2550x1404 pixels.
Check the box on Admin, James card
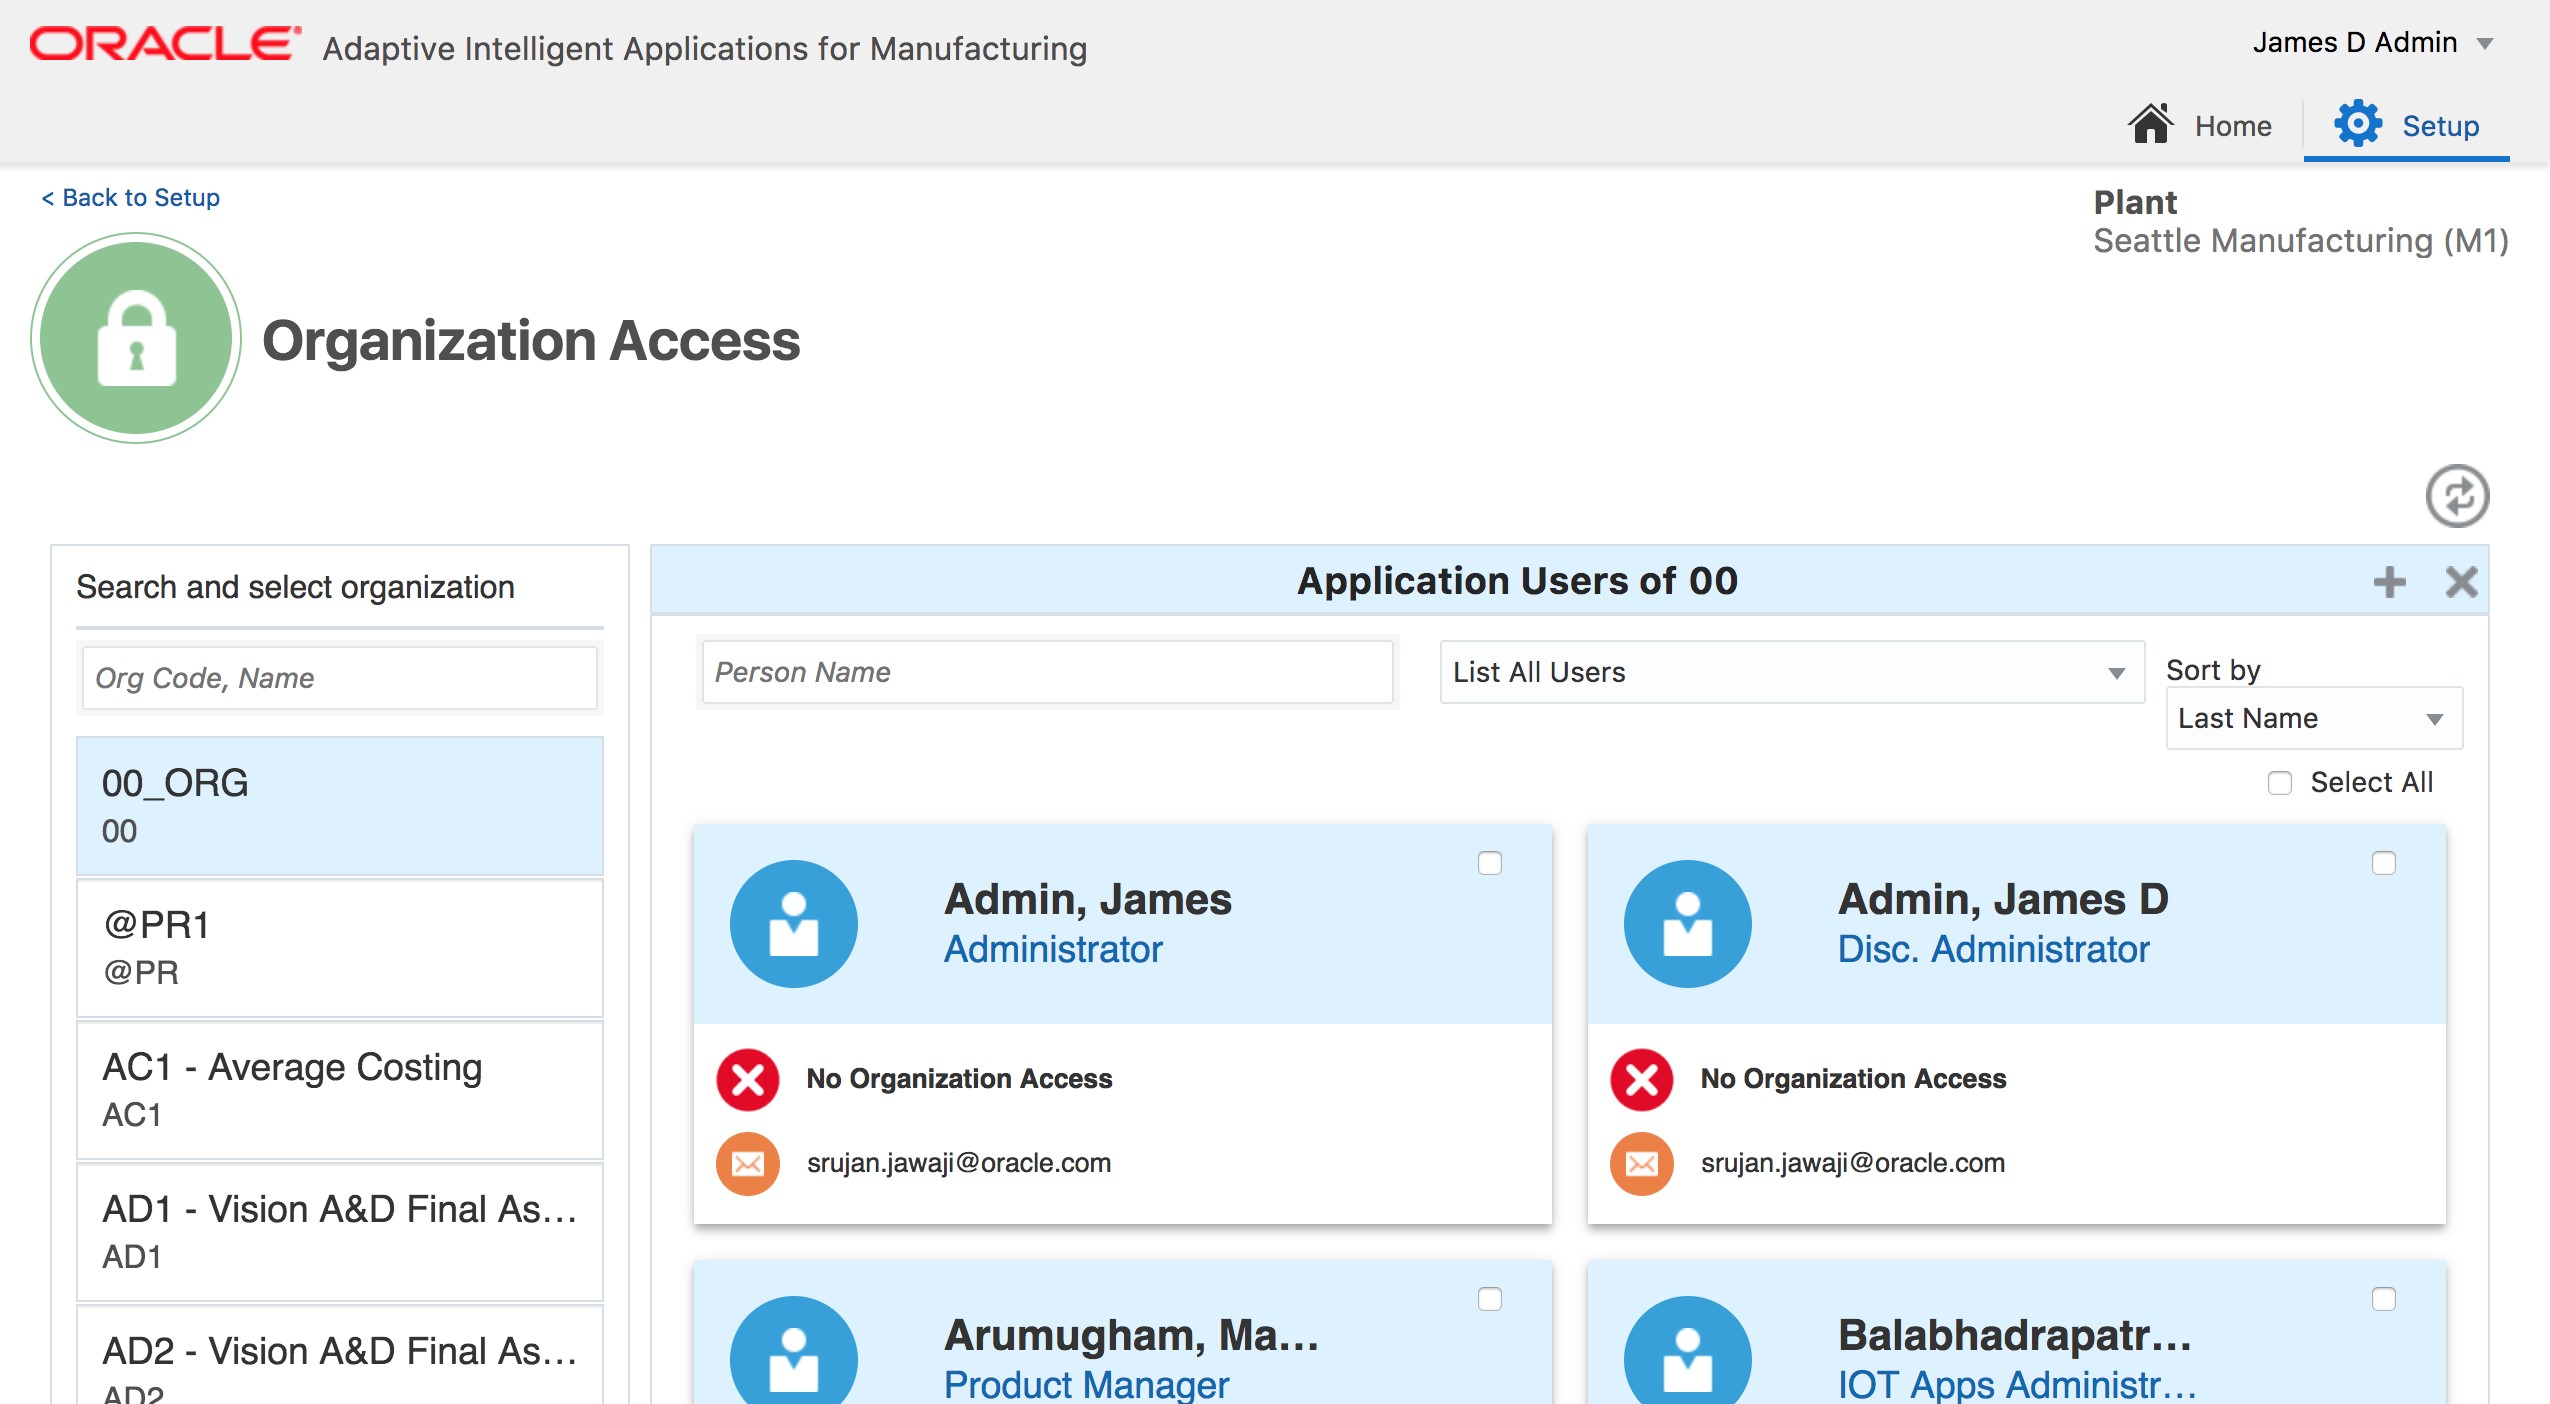pos(1491,864)
